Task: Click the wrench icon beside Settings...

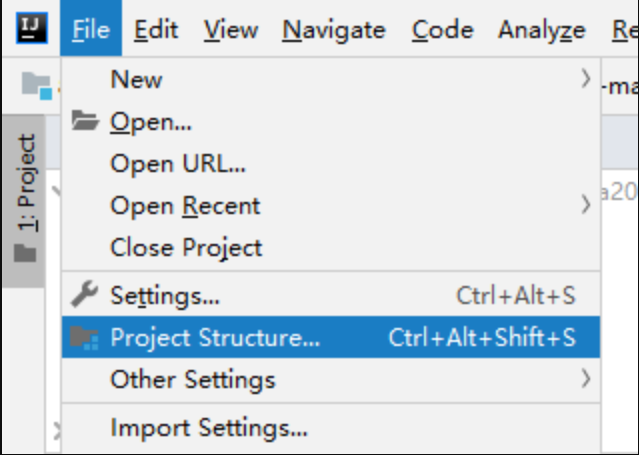Action: click(x=86, y=295)
